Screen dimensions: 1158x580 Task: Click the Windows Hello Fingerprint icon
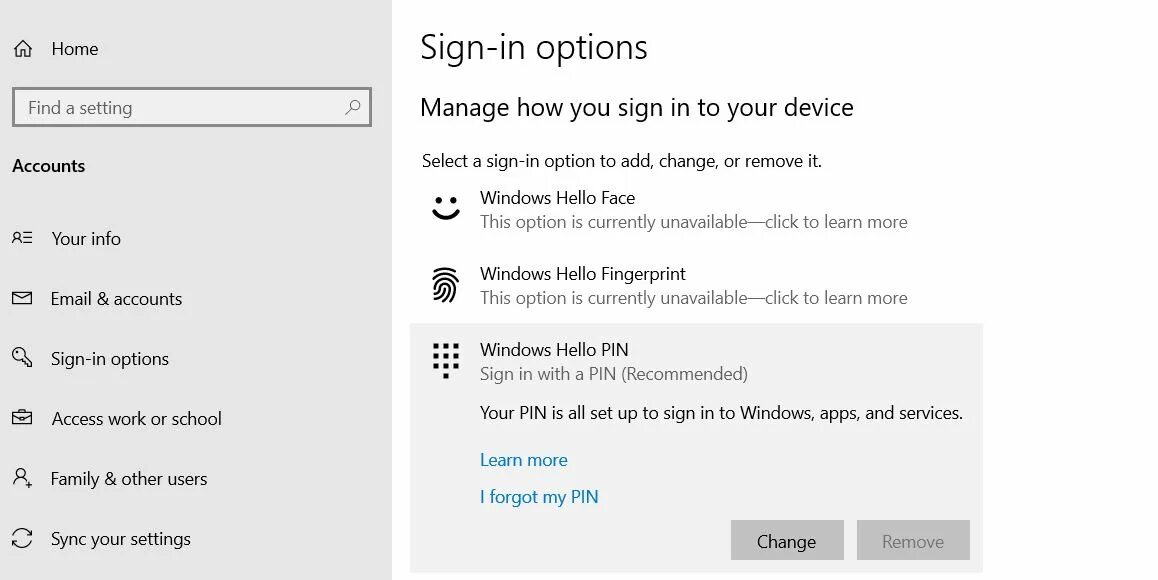(445, 285)
